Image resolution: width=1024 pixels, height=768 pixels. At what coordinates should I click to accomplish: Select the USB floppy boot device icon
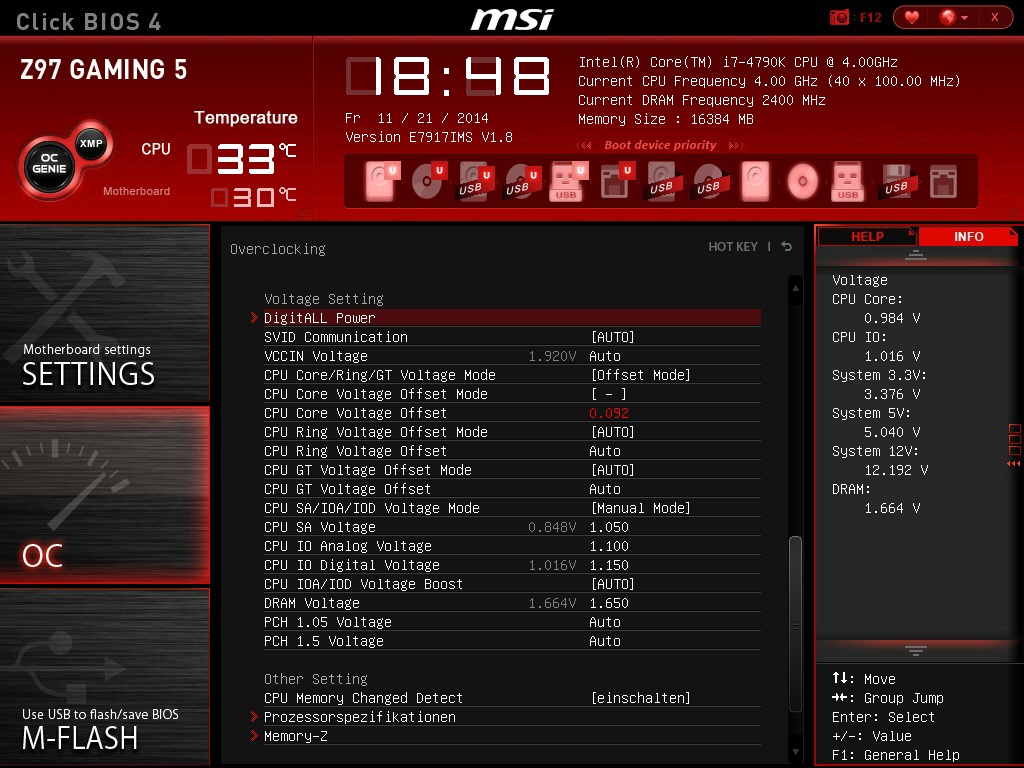pyautogui.click(x=899, y=182)
